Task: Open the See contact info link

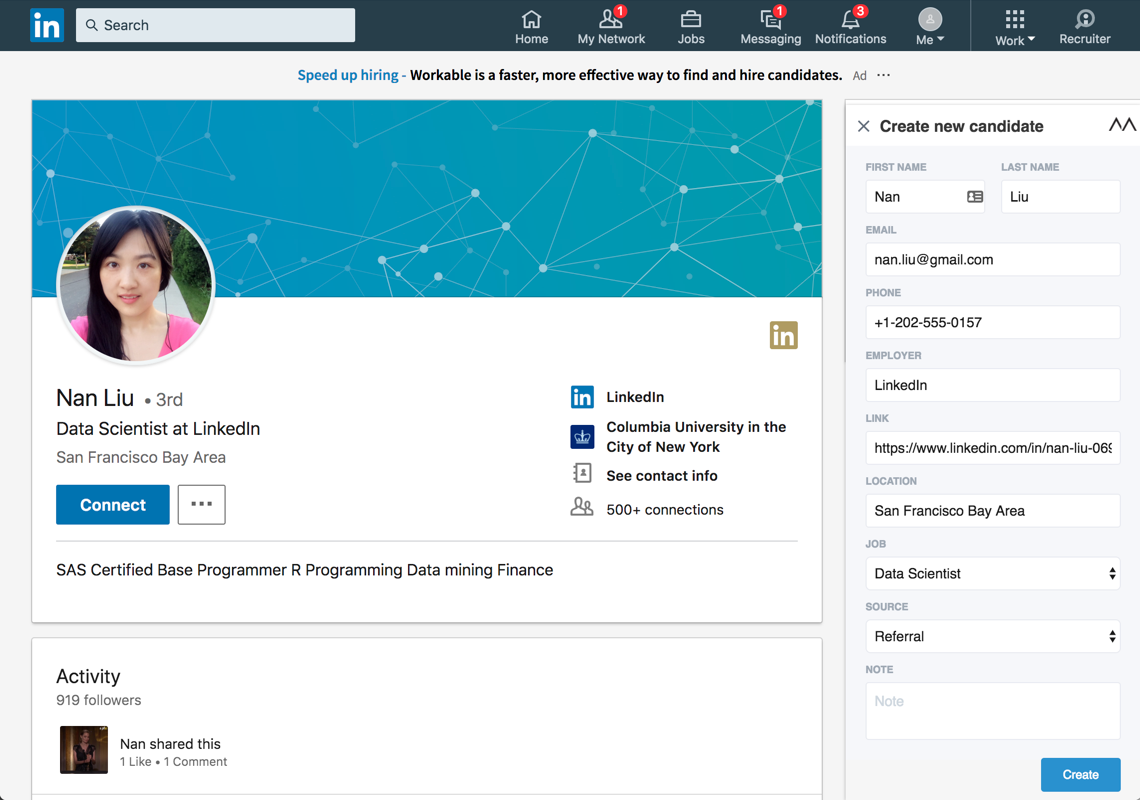Action: pyautogui.click(x=661, y=476)
